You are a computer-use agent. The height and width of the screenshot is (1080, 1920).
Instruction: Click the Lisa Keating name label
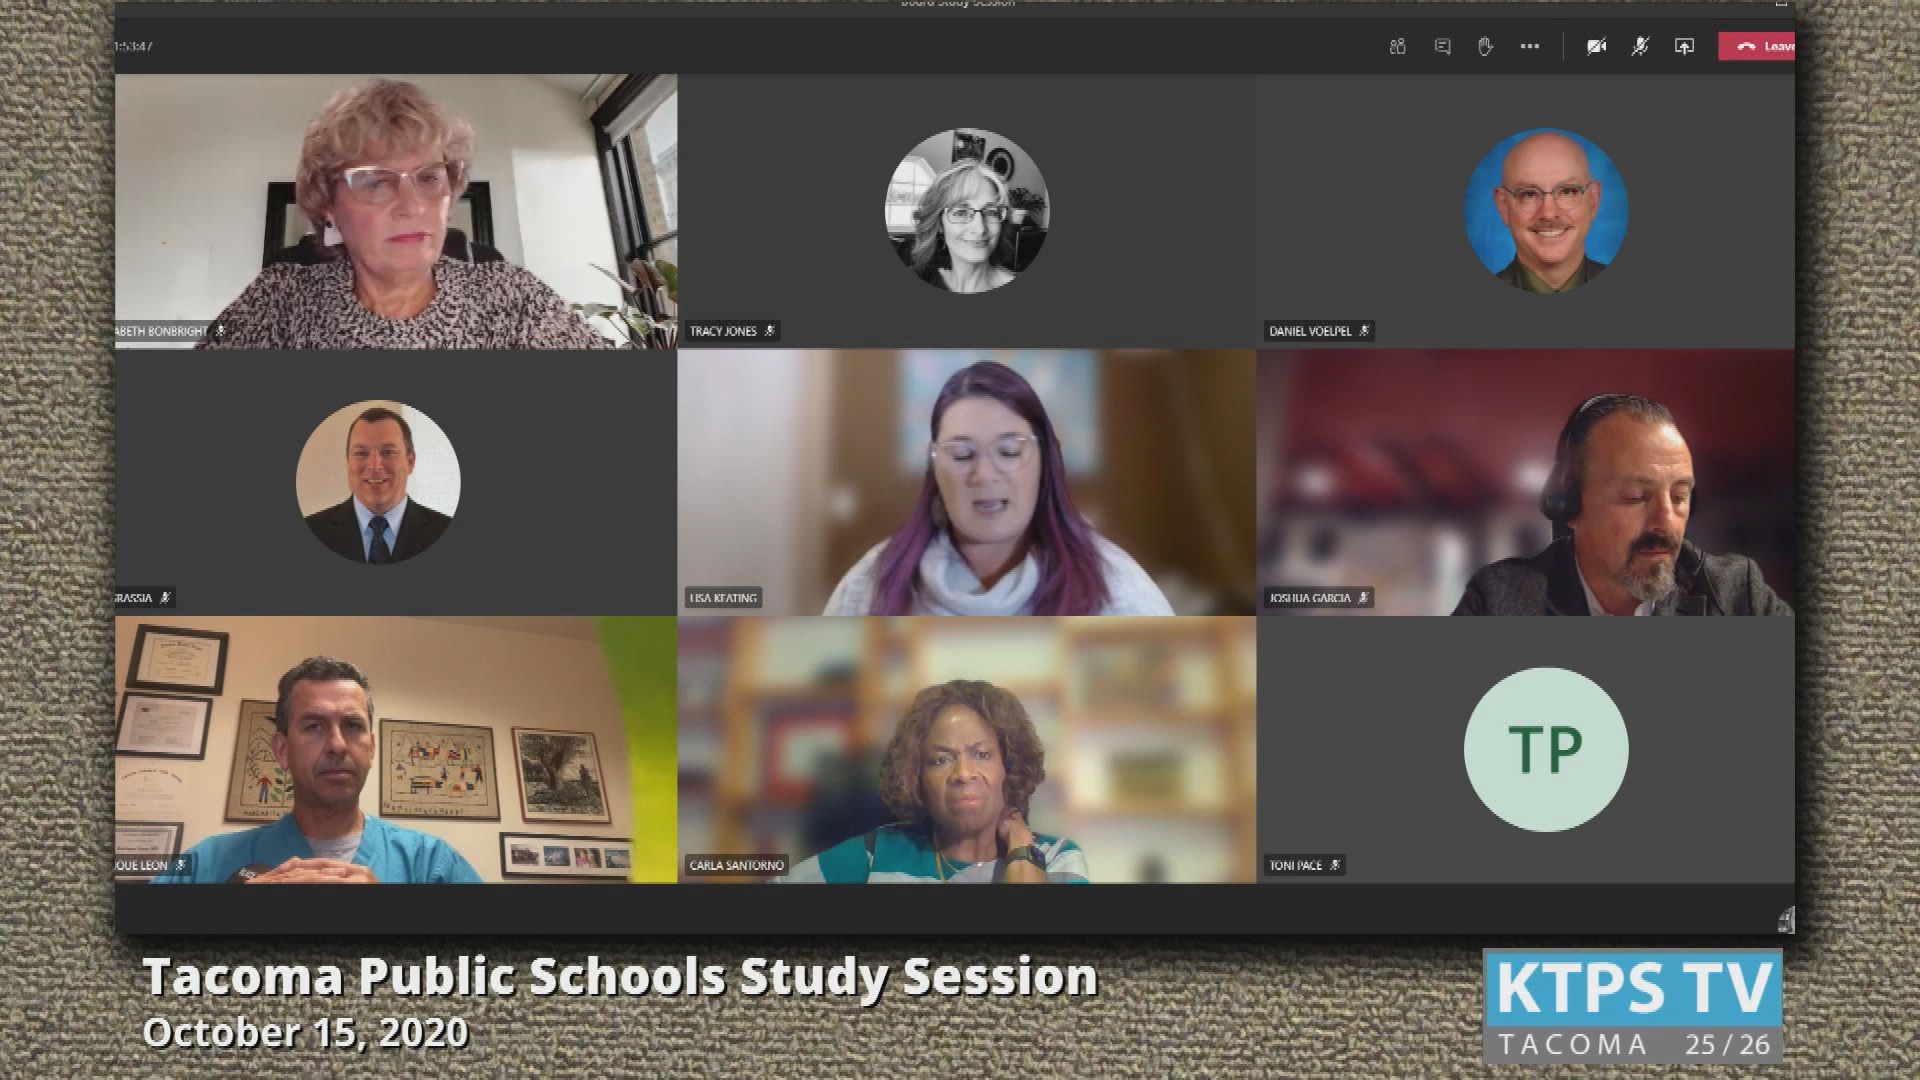pos(723,598)
